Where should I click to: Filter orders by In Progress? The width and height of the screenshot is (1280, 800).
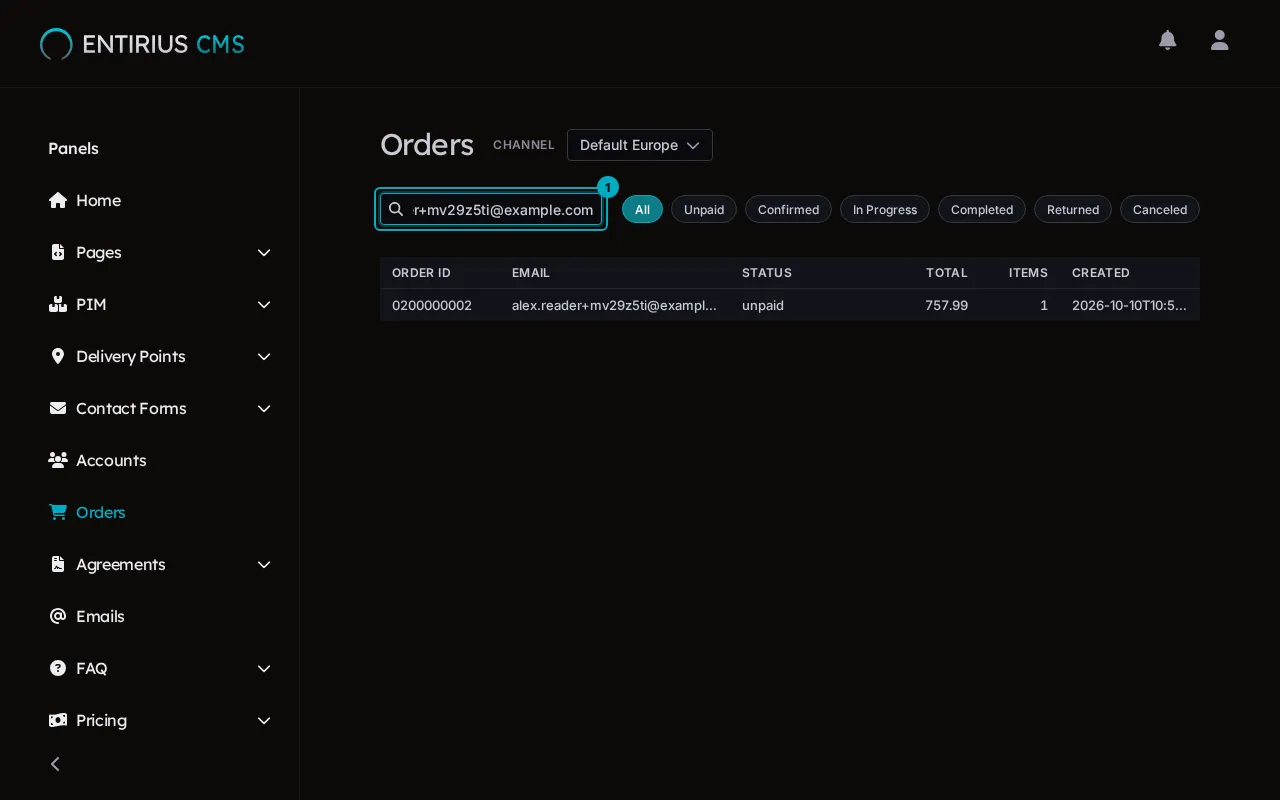tap(885, 209)
